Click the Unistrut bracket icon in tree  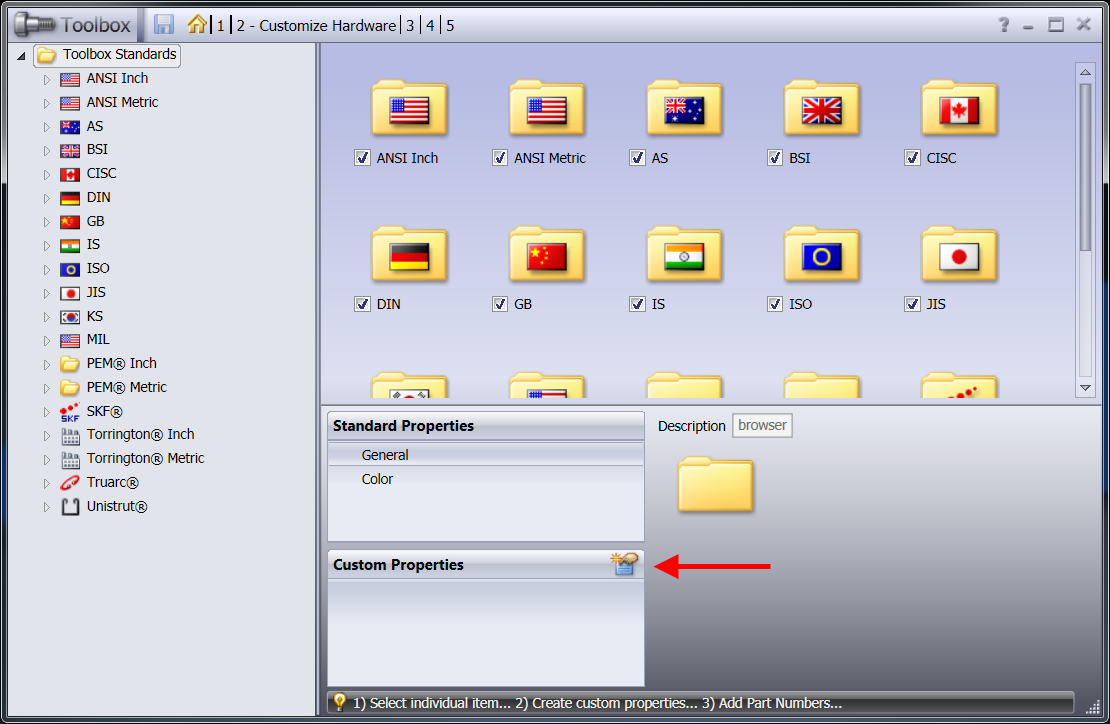69,507
